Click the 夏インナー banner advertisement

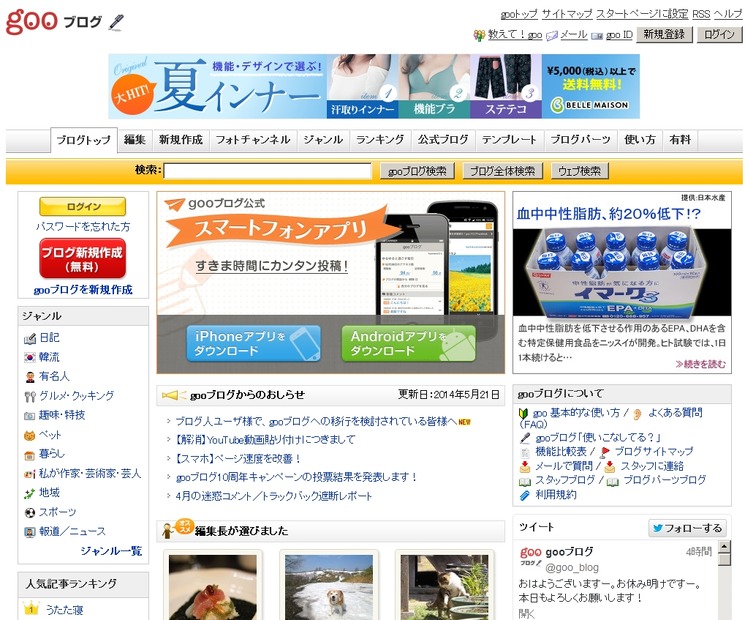coord(374,86)
